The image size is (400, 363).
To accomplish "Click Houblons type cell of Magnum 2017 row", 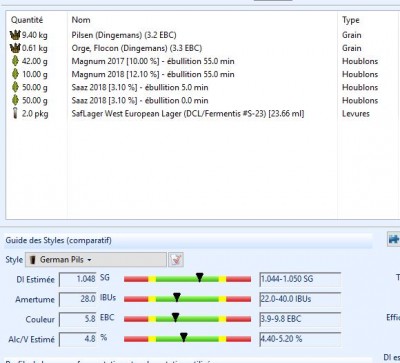I will click(x=360, y=61).
